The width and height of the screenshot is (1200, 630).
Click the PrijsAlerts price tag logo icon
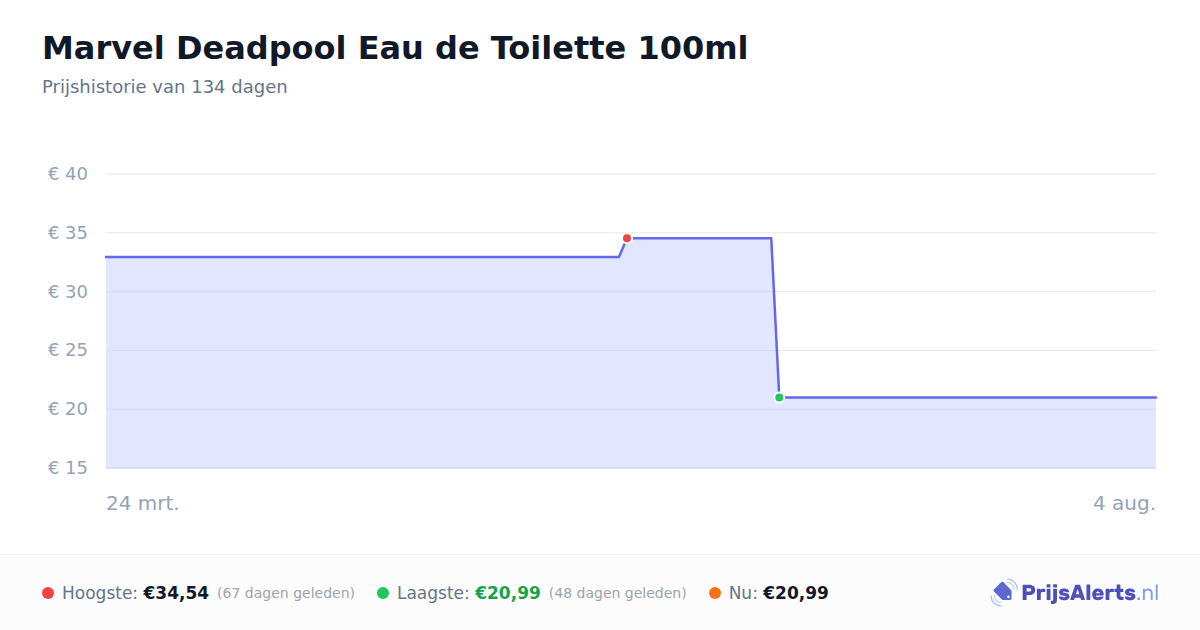click(1003, 593)
